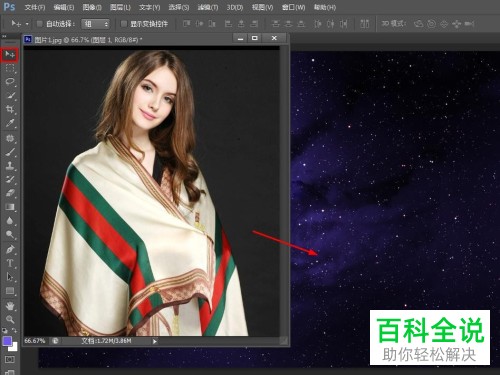500x375 pixels.
Task: Click distribute right edges icon
Action: tap(343, 24)
